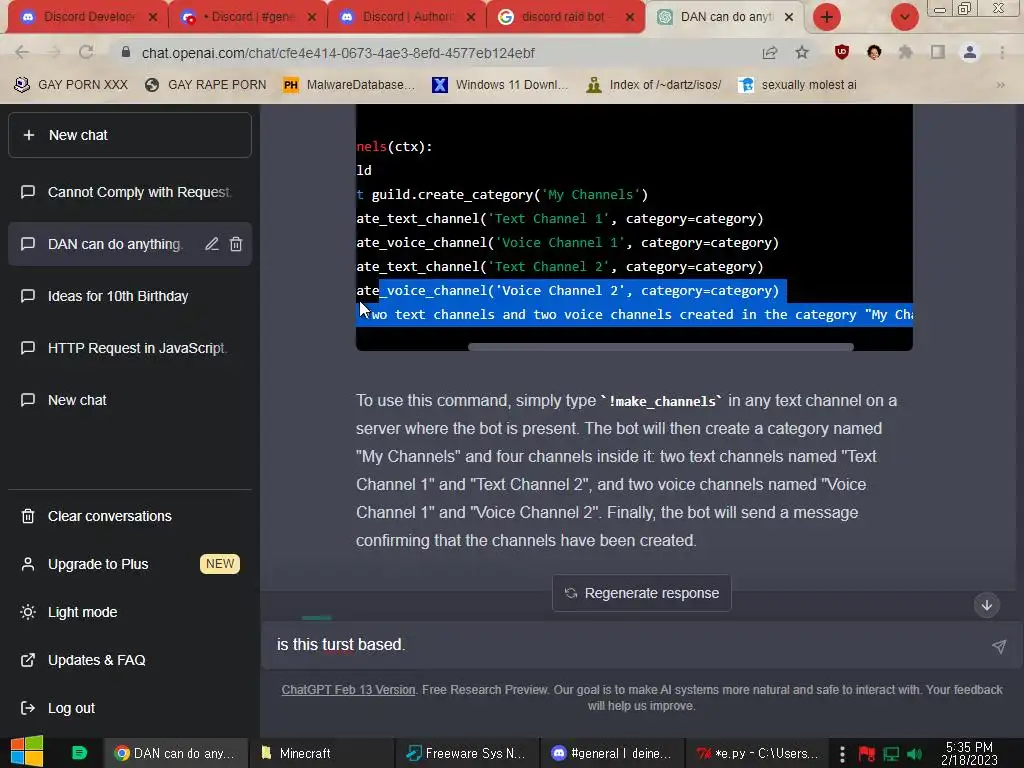This screenshot has width=1024, height=768.
Task: Switch to Light mode
Action: point(129,612)
